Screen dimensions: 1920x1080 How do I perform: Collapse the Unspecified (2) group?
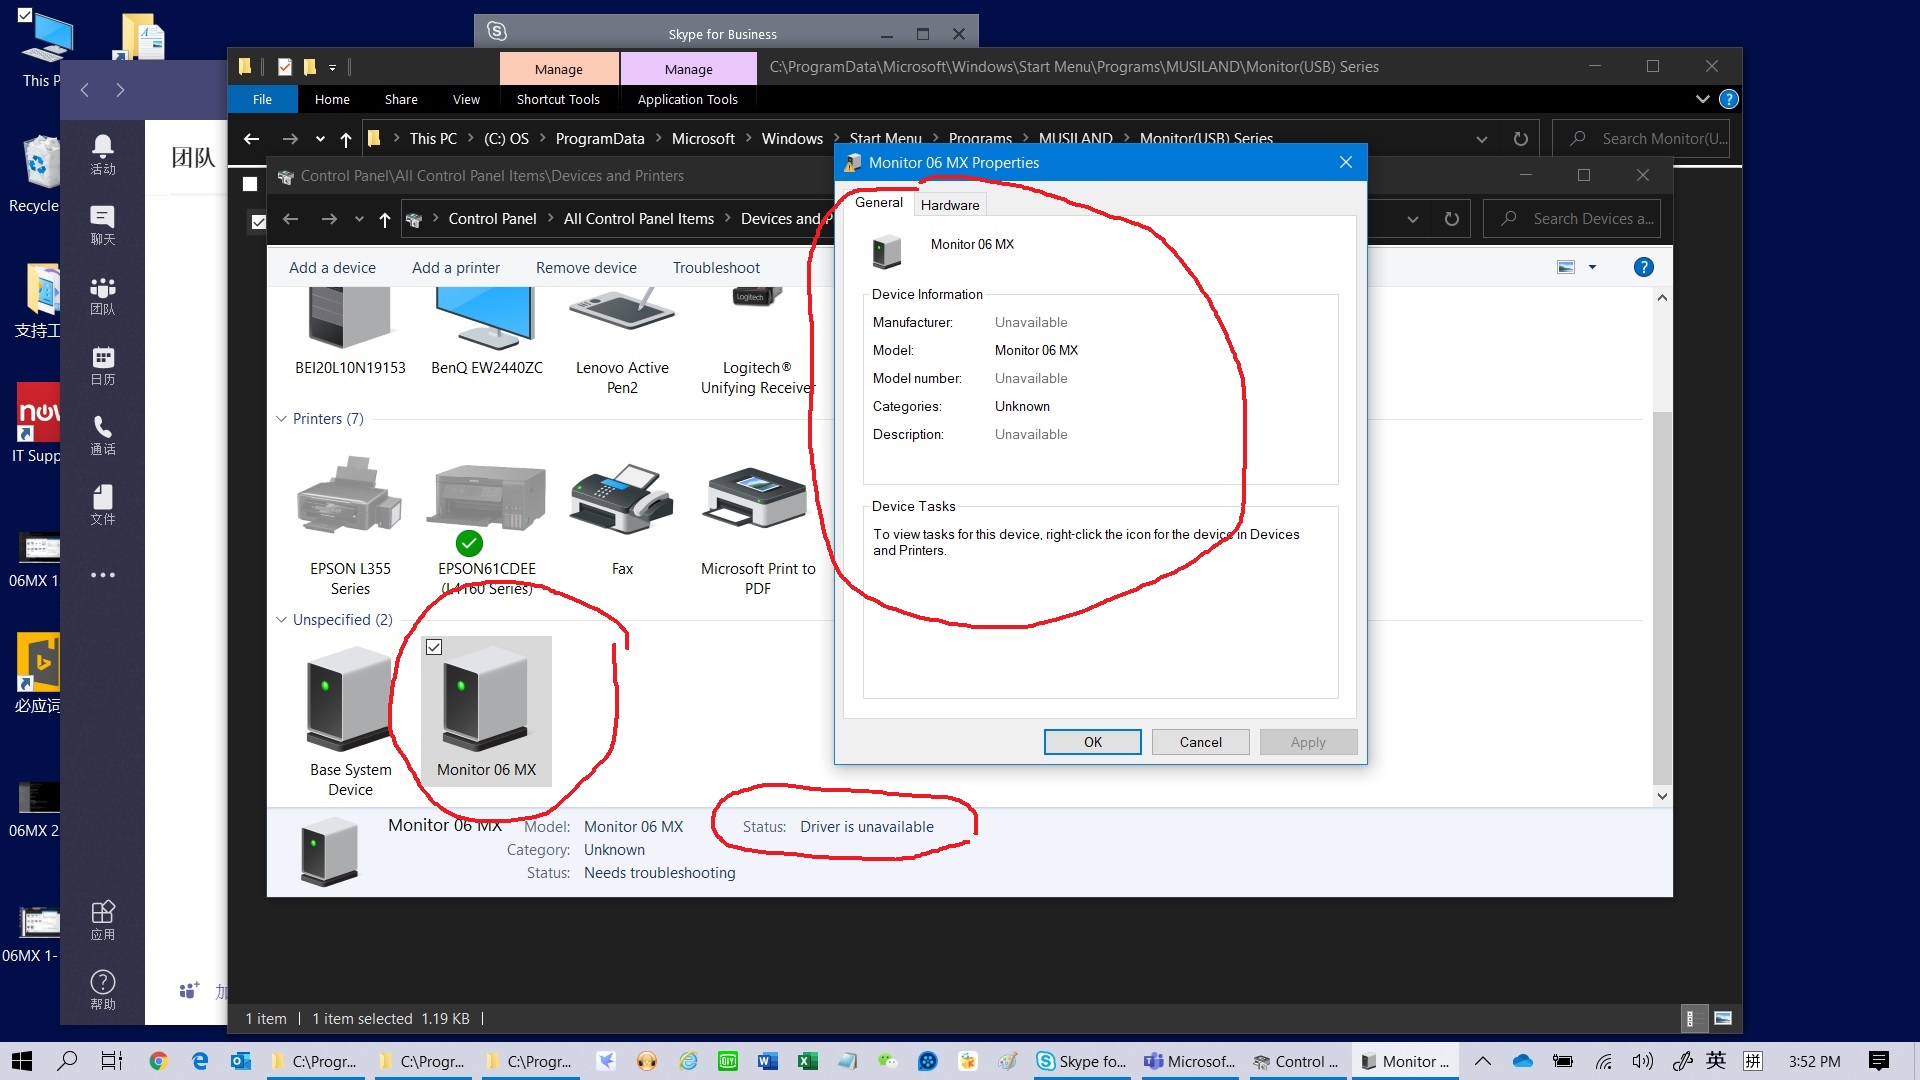(x=281, y=620)
